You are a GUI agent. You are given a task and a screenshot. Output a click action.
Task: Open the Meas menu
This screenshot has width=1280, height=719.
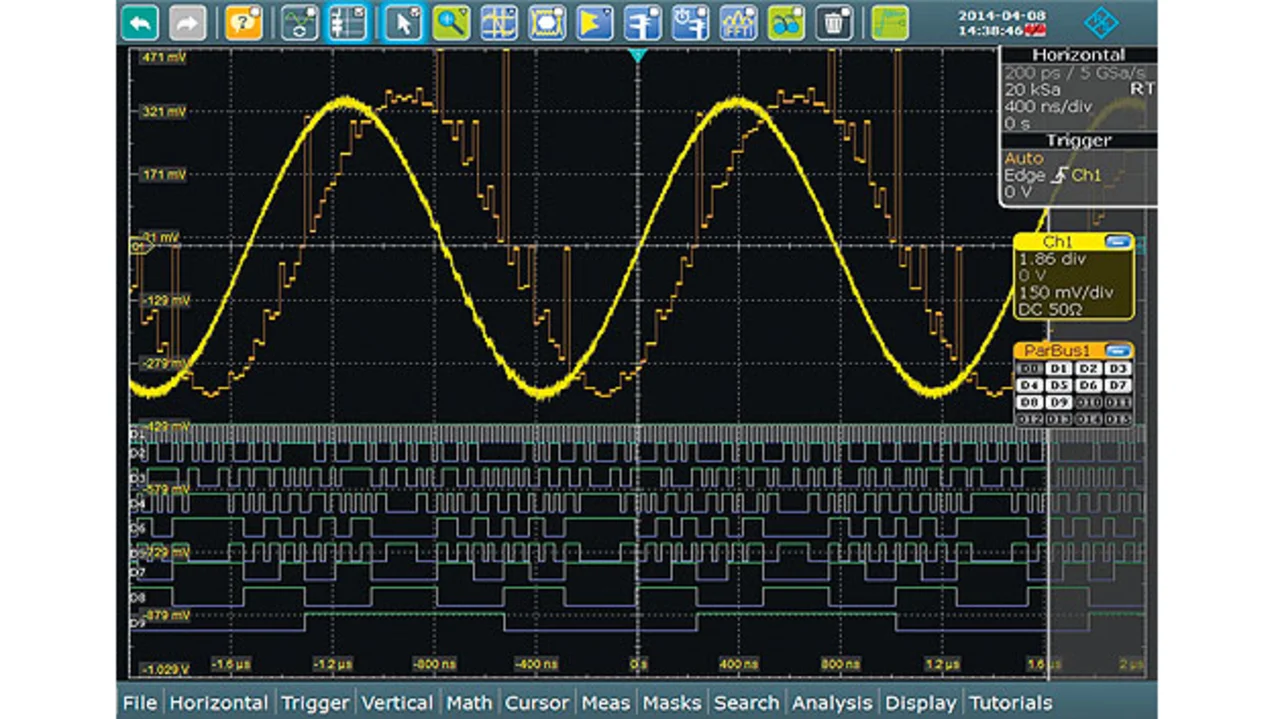pos(606,703)
